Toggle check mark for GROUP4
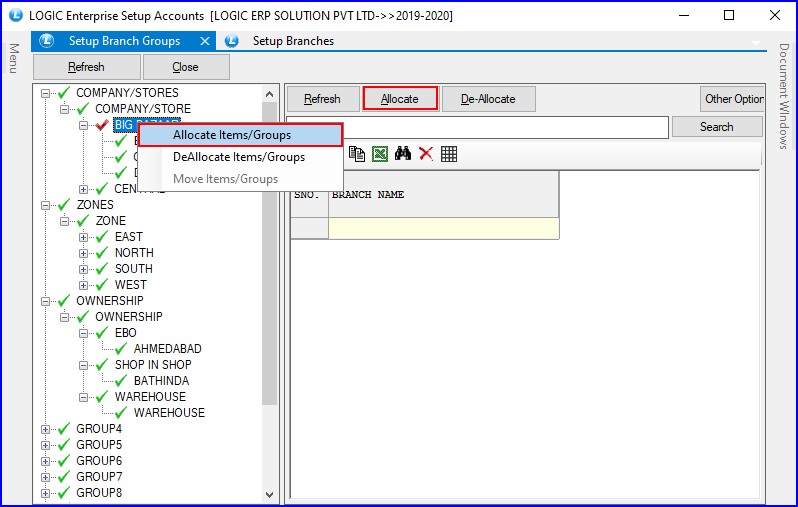This screenshot has width=798, height=507. pos(64,429)
